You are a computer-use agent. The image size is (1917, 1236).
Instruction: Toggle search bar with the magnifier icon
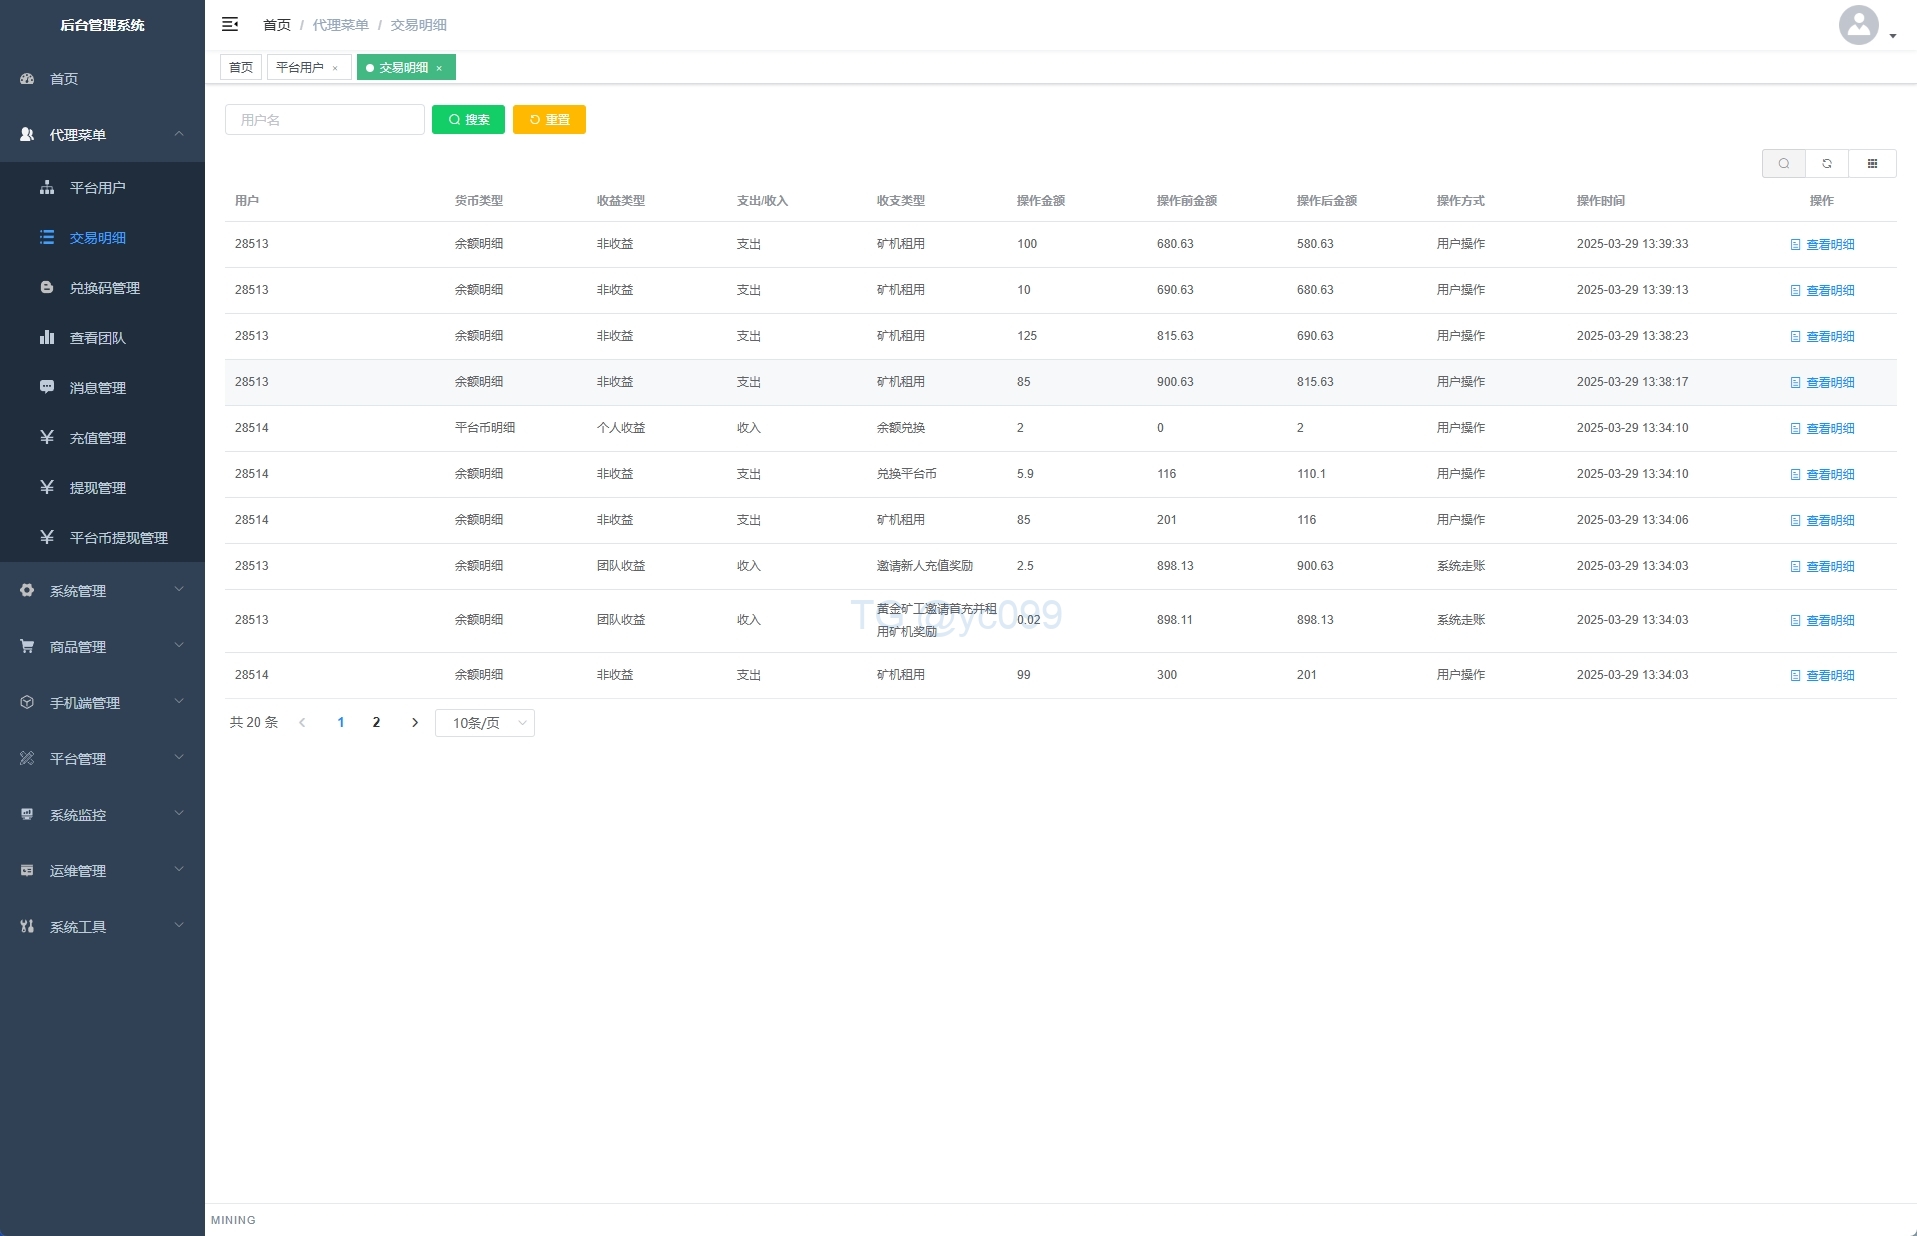(x=1783, y=164)
